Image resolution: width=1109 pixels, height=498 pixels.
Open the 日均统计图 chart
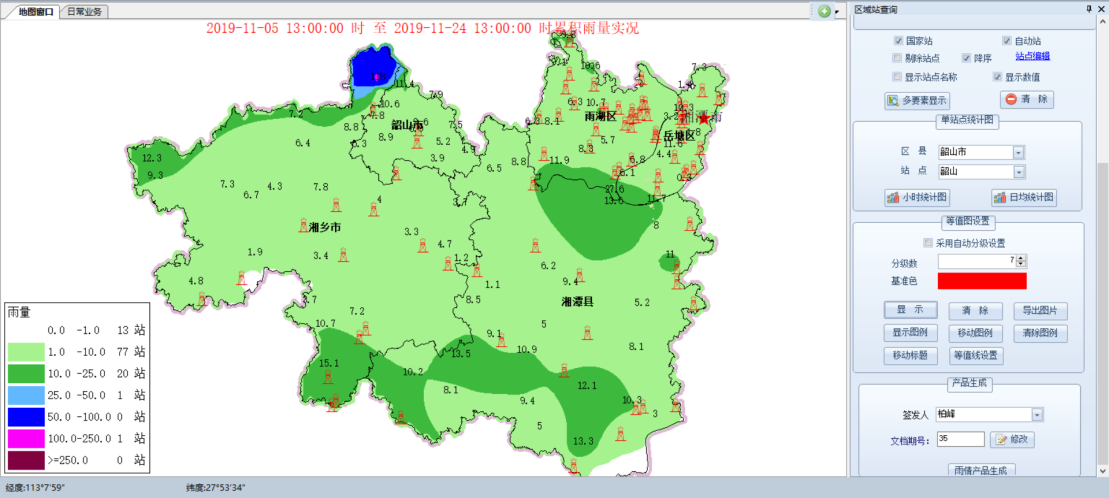[1023, 197]
